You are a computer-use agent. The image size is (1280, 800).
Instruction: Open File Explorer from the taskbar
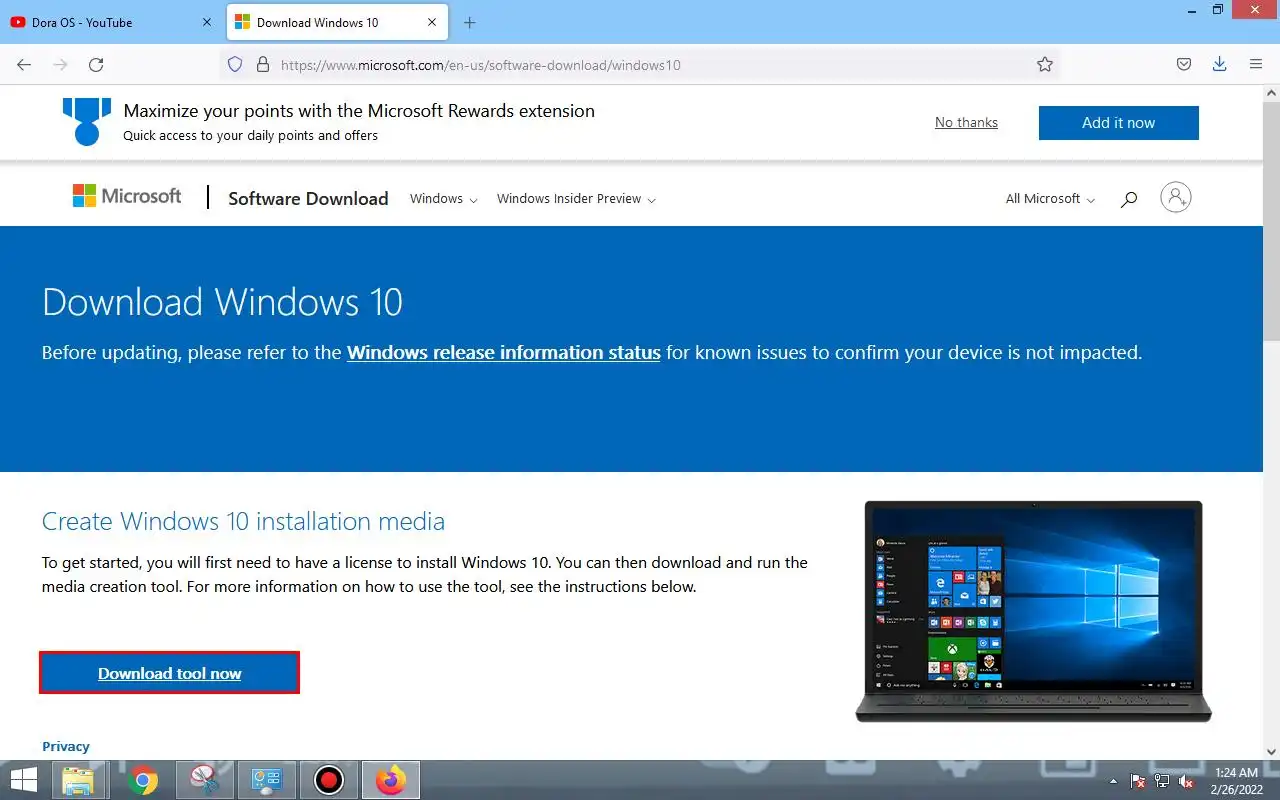[78, 780]
